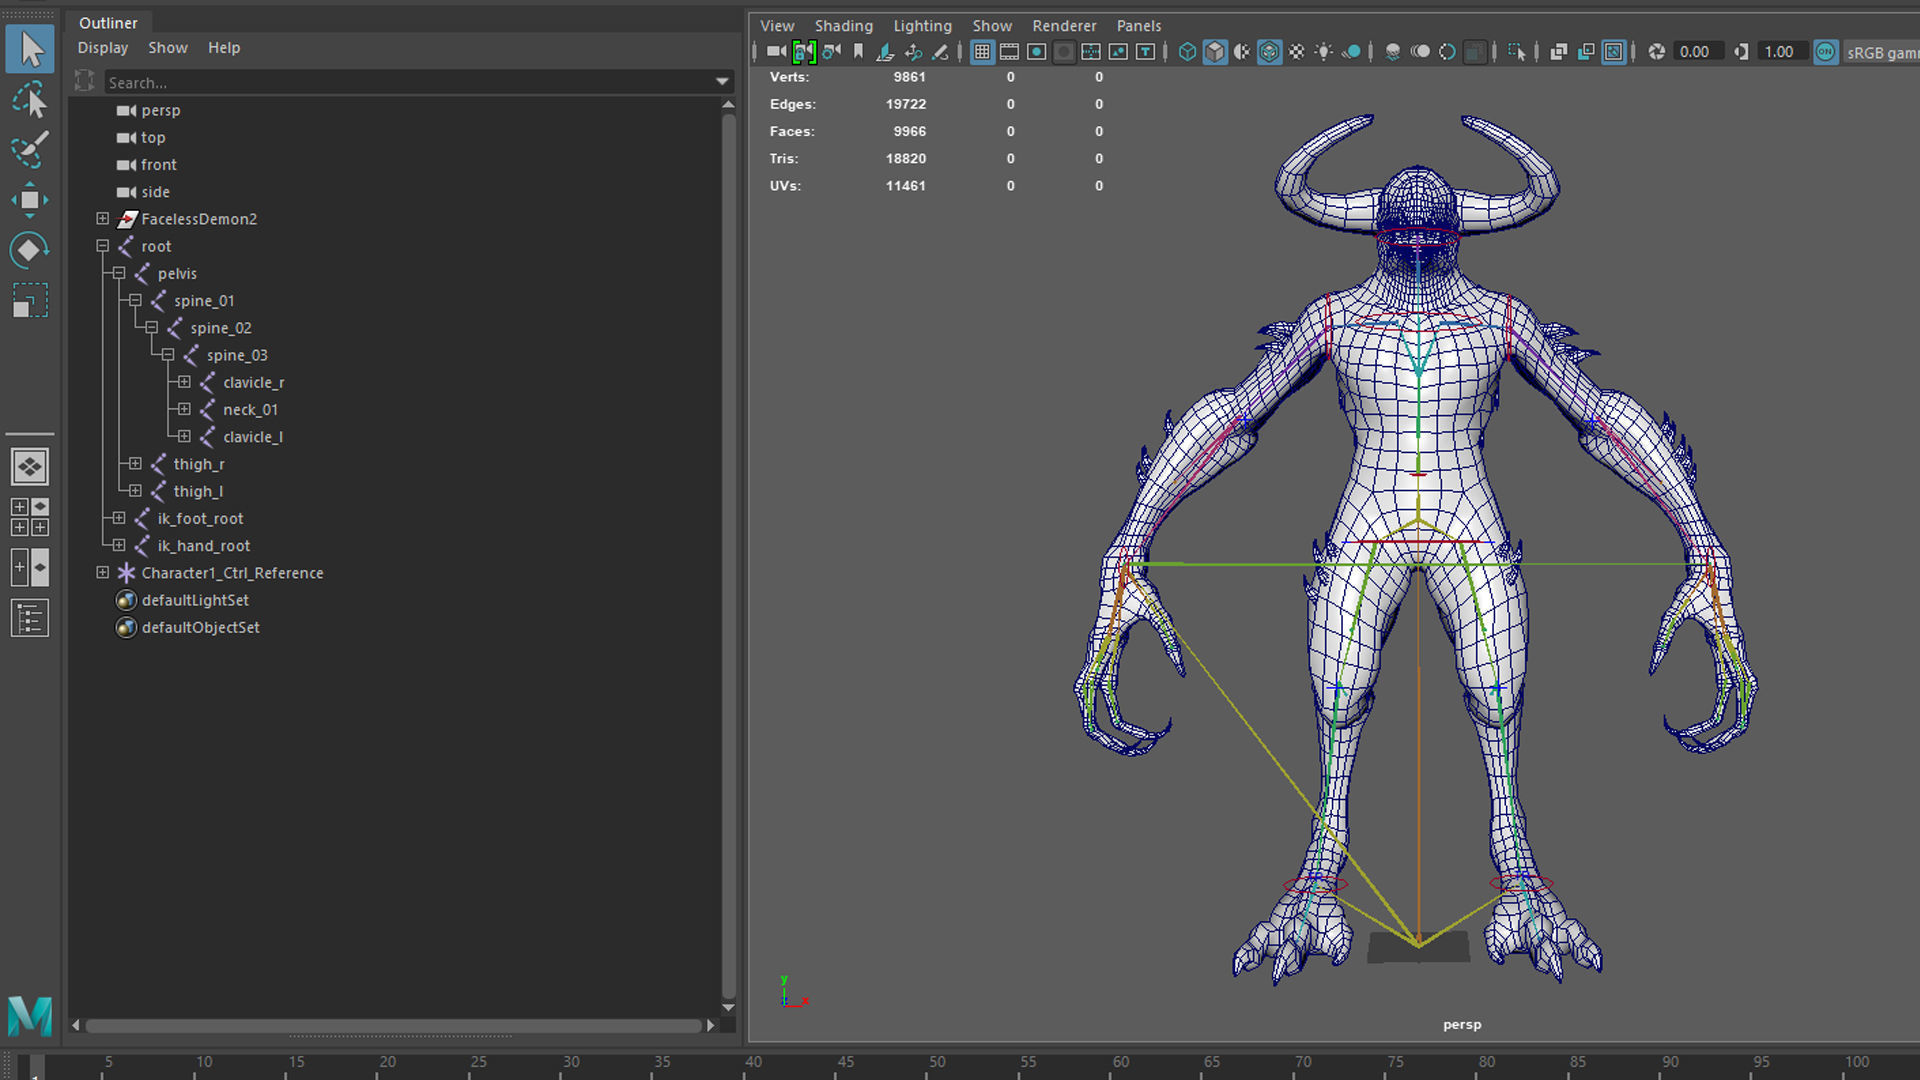This screenshot has width=1920, height=1080.
Task: Click the Gamma icon before 1.00
Action: [x=1741, y=52]
